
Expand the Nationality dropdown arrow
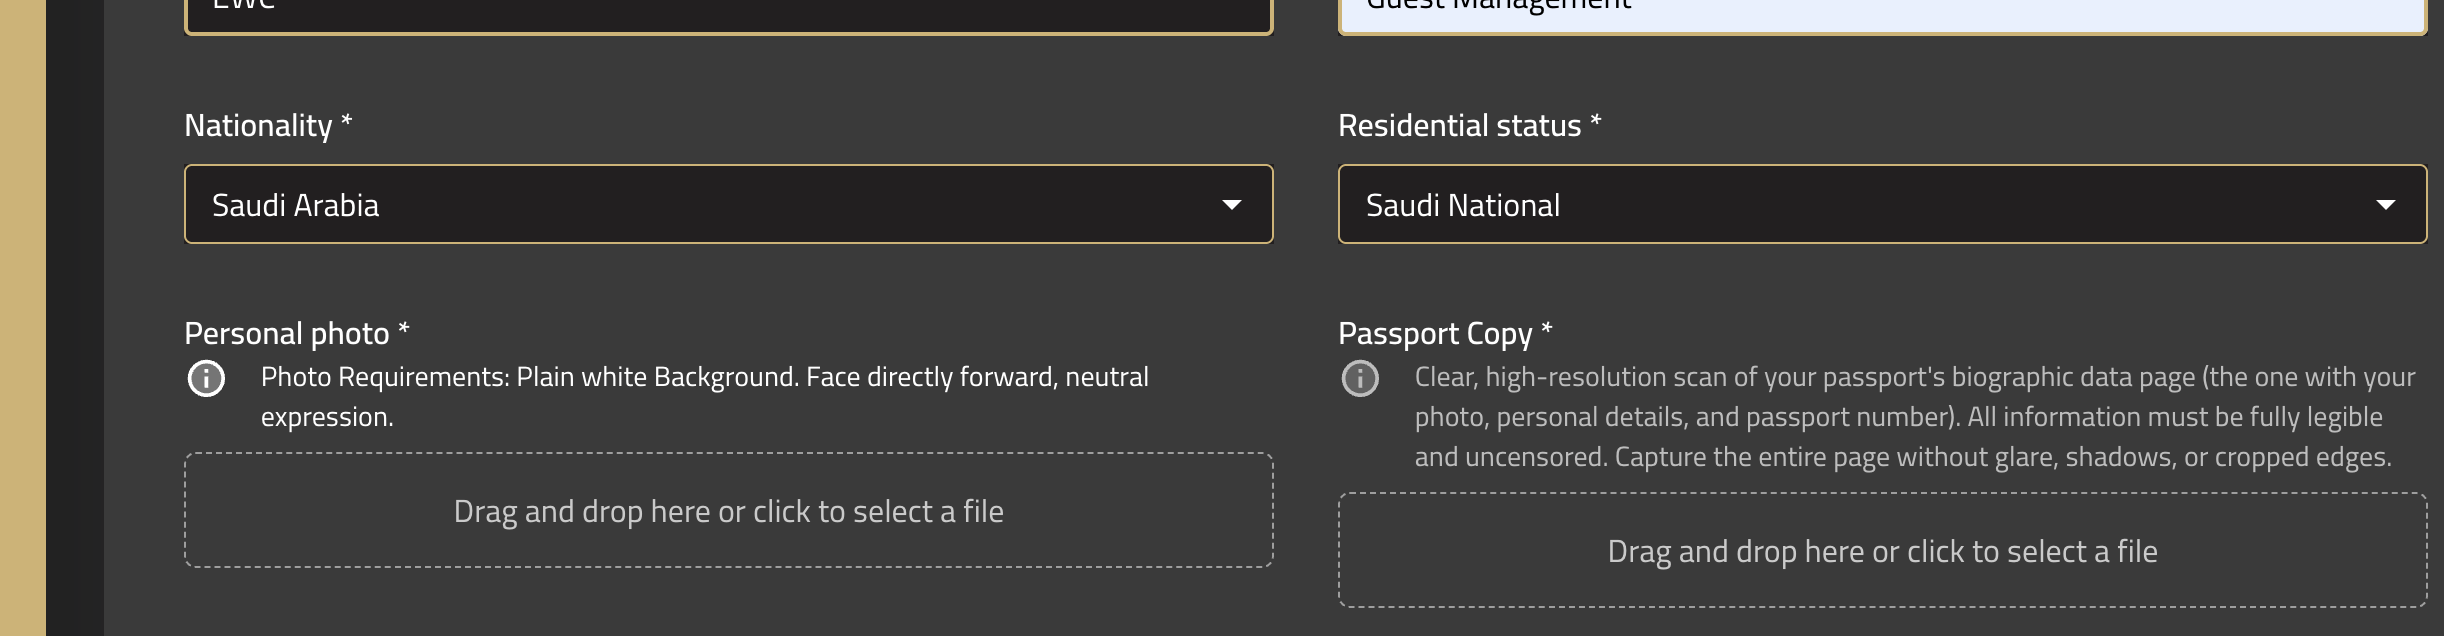click(1232, 205)
